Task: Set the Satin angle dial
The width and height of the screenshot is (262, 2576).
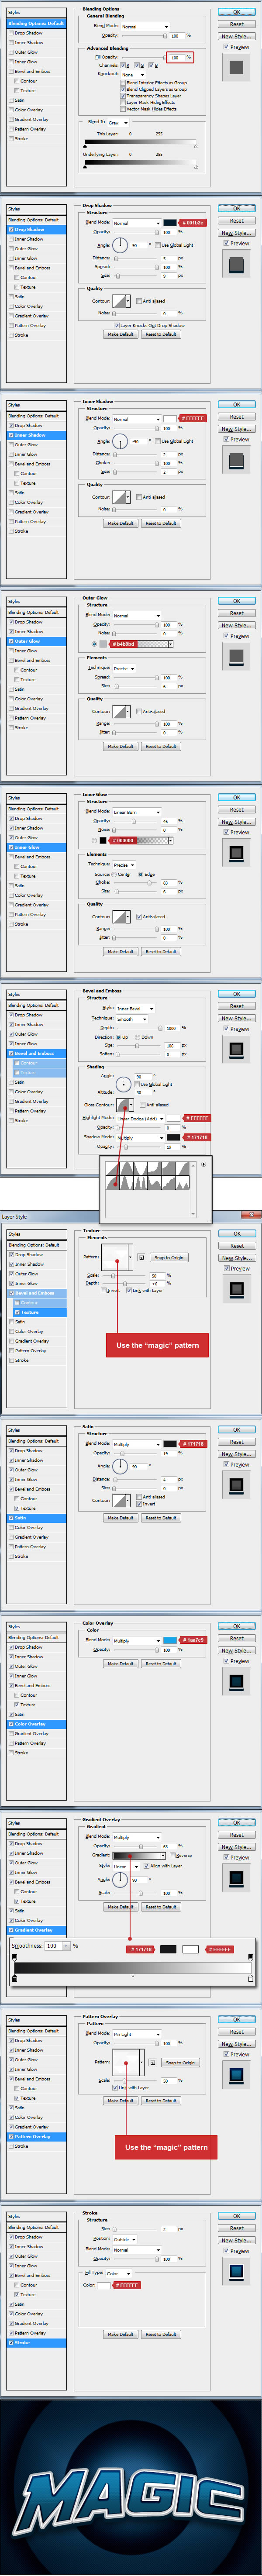Action: 120,1467
